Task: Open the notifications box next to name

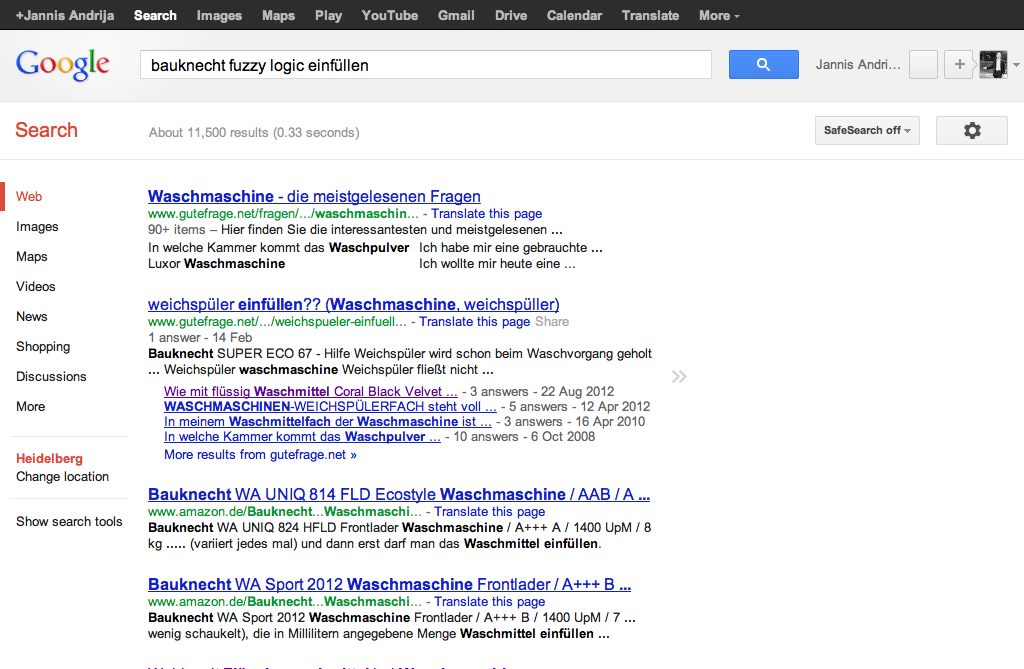Action: point(923,65)
